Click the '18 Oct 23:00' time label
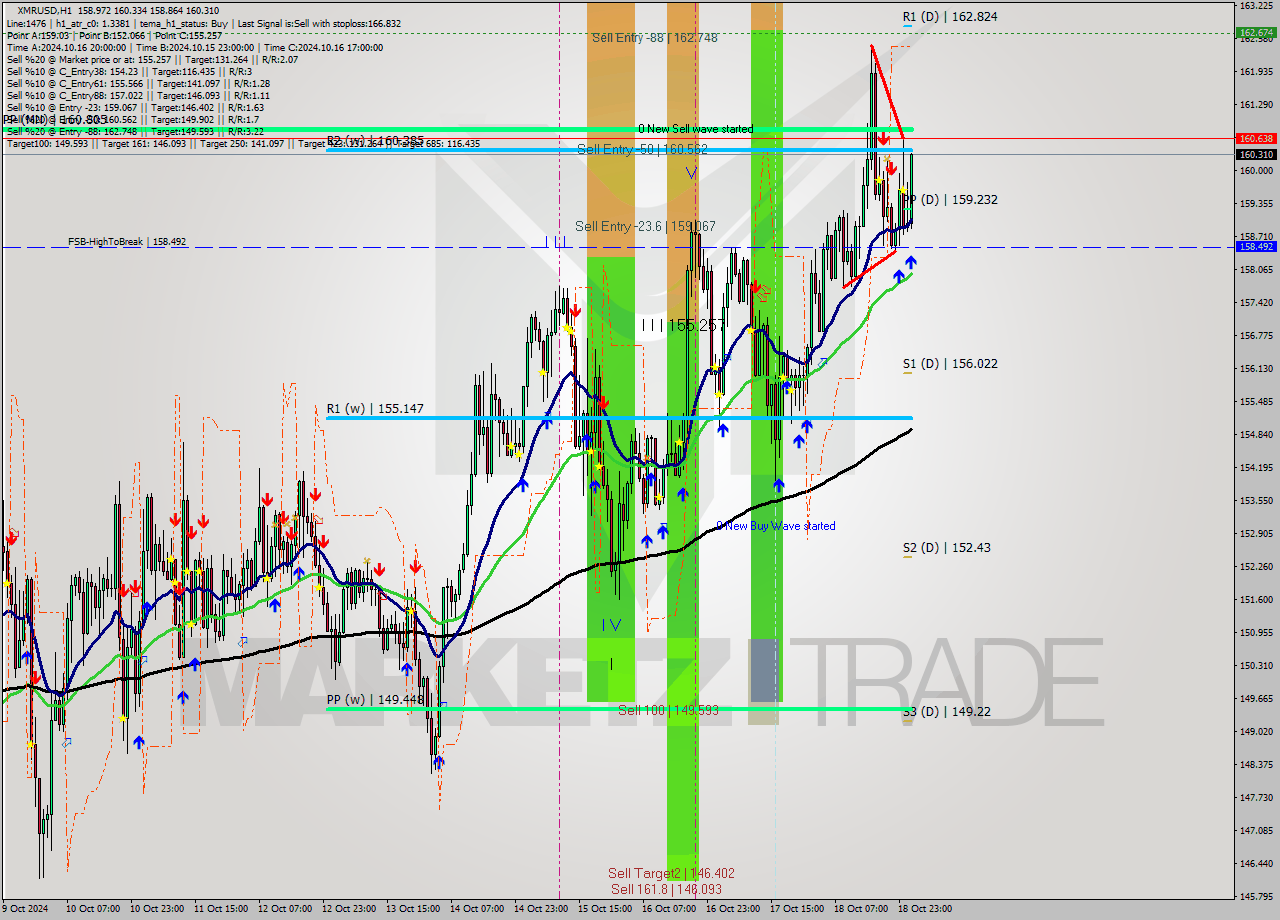Viewport: 1280px width, 920px height. point(925,909)
